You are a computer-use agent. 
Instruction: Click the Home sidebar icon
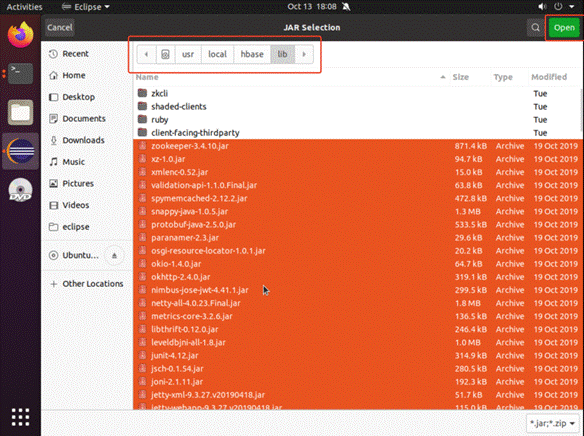point(53,76)
